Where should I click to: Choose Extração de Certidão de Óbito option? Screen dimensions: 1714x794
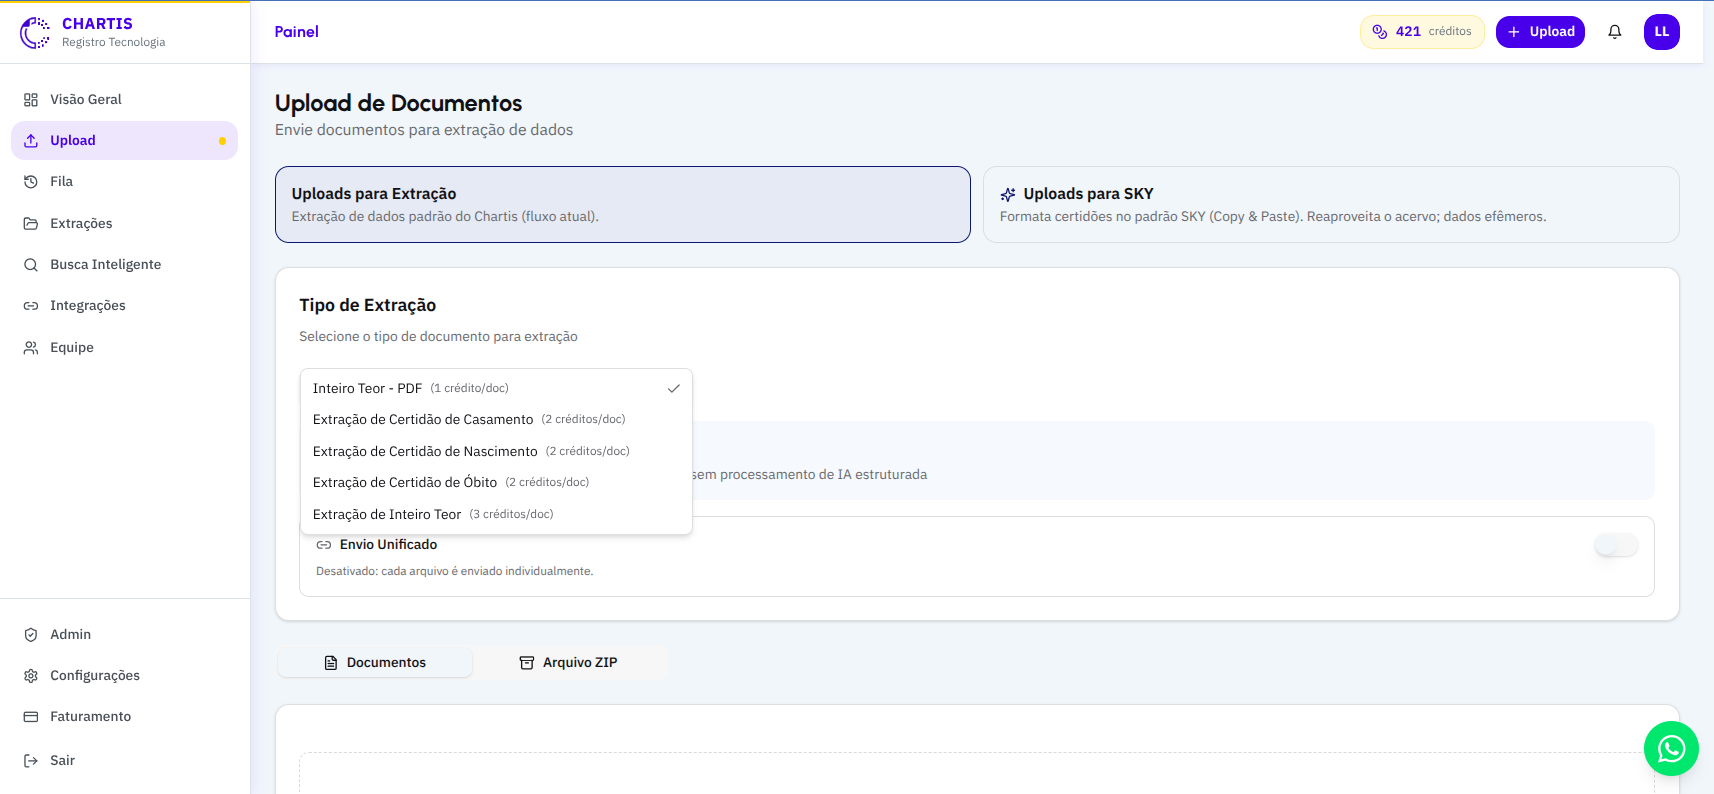point(496,482)
